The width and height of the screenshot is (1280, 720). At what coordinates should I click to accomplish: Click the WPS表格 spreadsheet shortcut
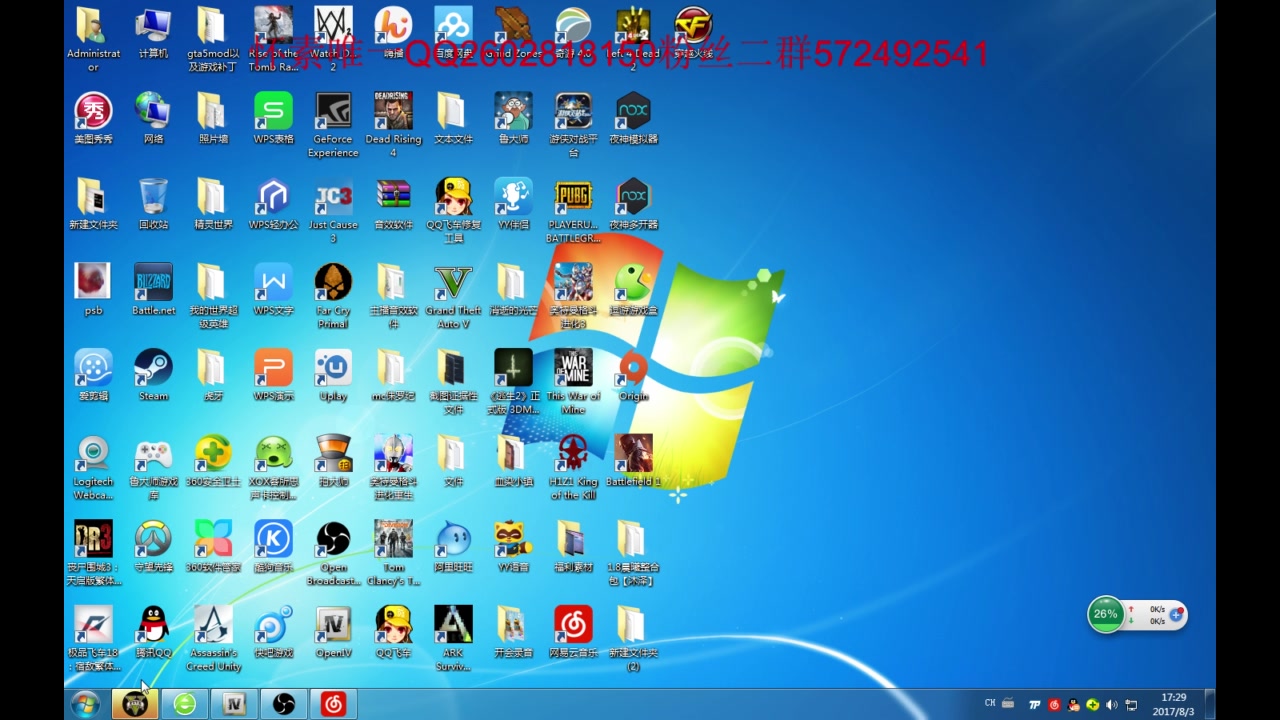[273, 119]
